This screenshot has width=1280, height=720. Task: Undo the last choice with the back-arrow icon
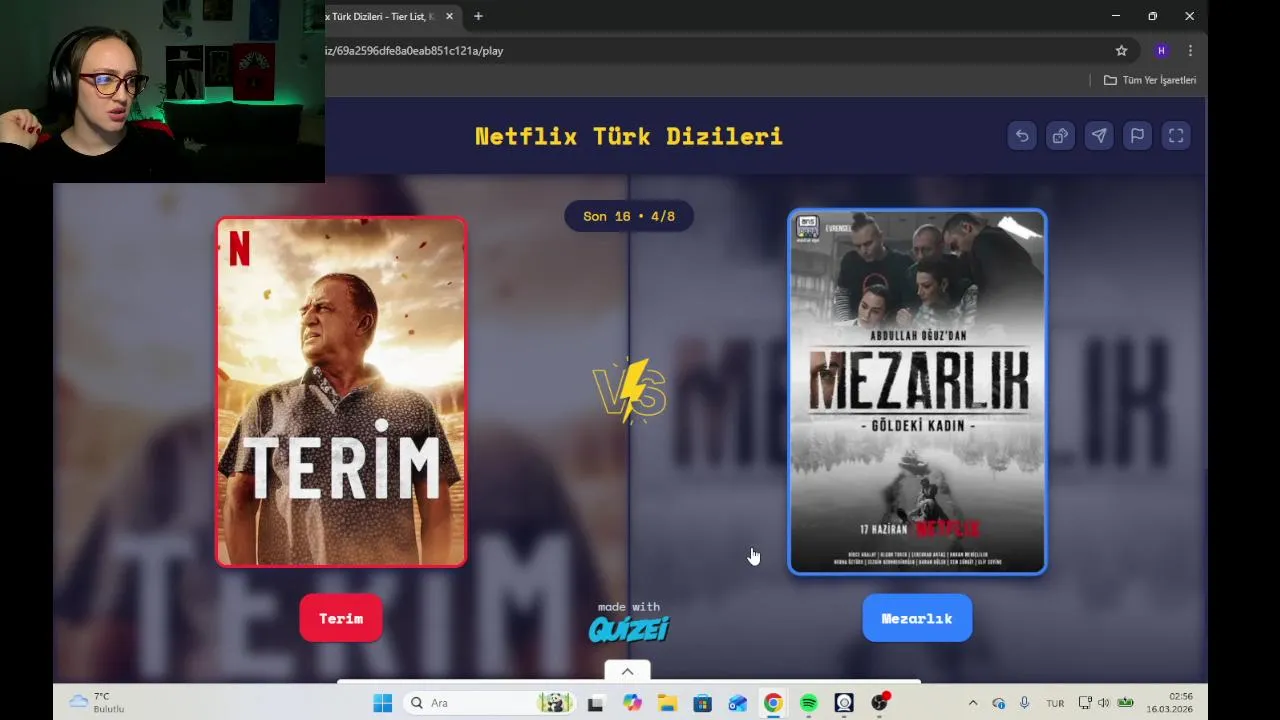(x=1022, y=136)
